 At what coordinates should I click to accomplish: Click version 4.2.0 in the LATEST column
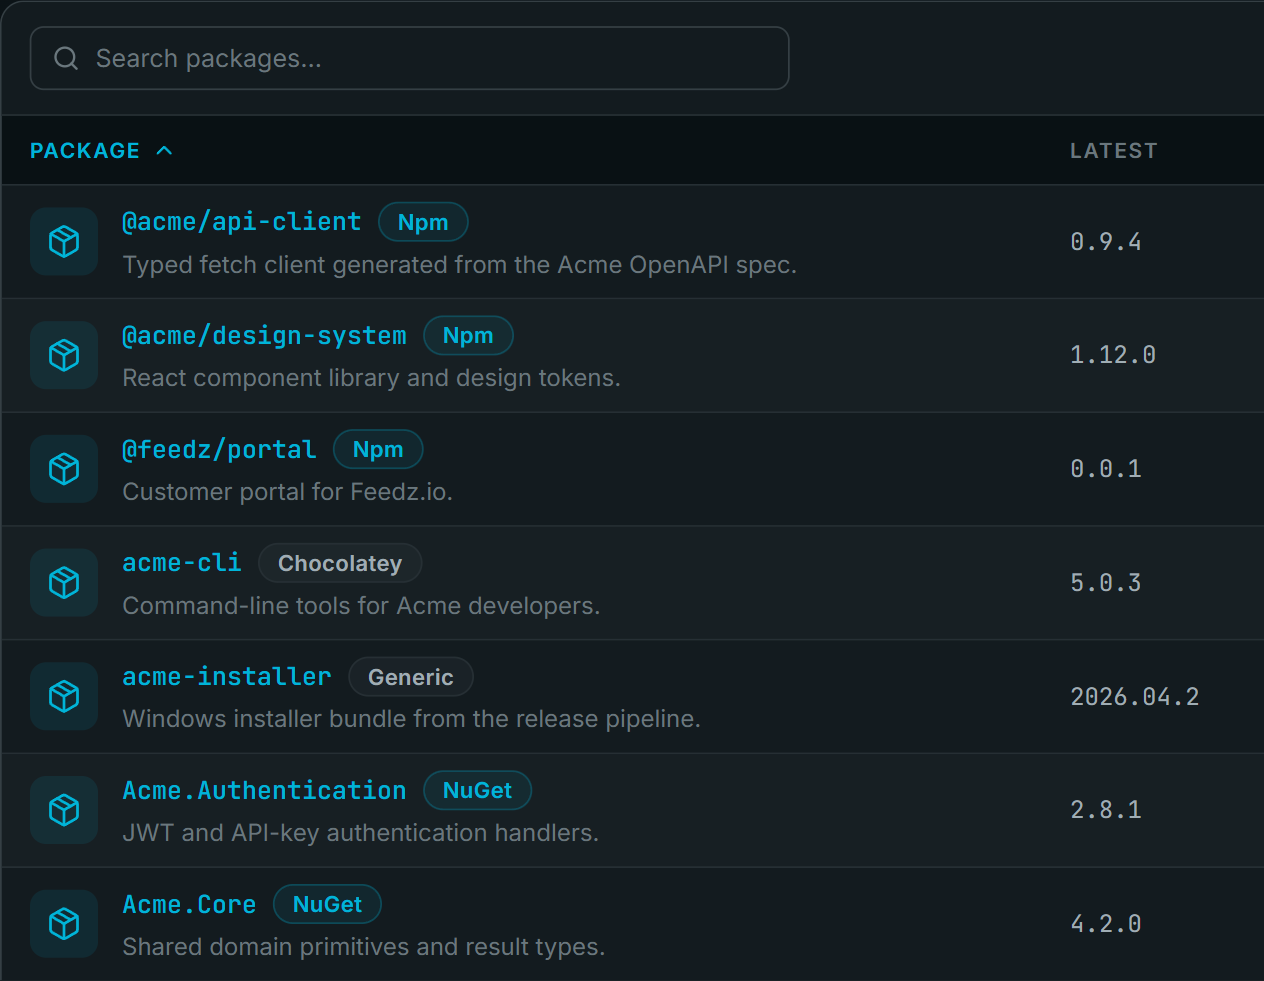tap(1106, 924)
